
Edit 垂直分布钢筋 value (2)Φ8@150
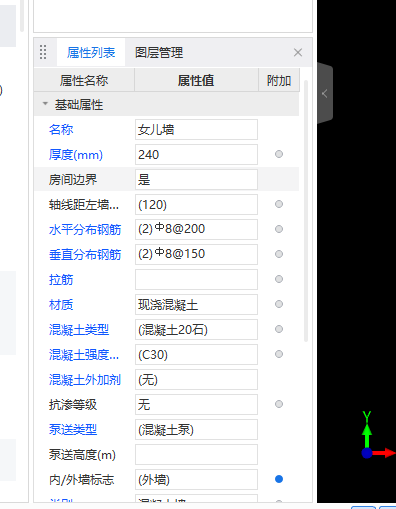click(x=196, y=255)
